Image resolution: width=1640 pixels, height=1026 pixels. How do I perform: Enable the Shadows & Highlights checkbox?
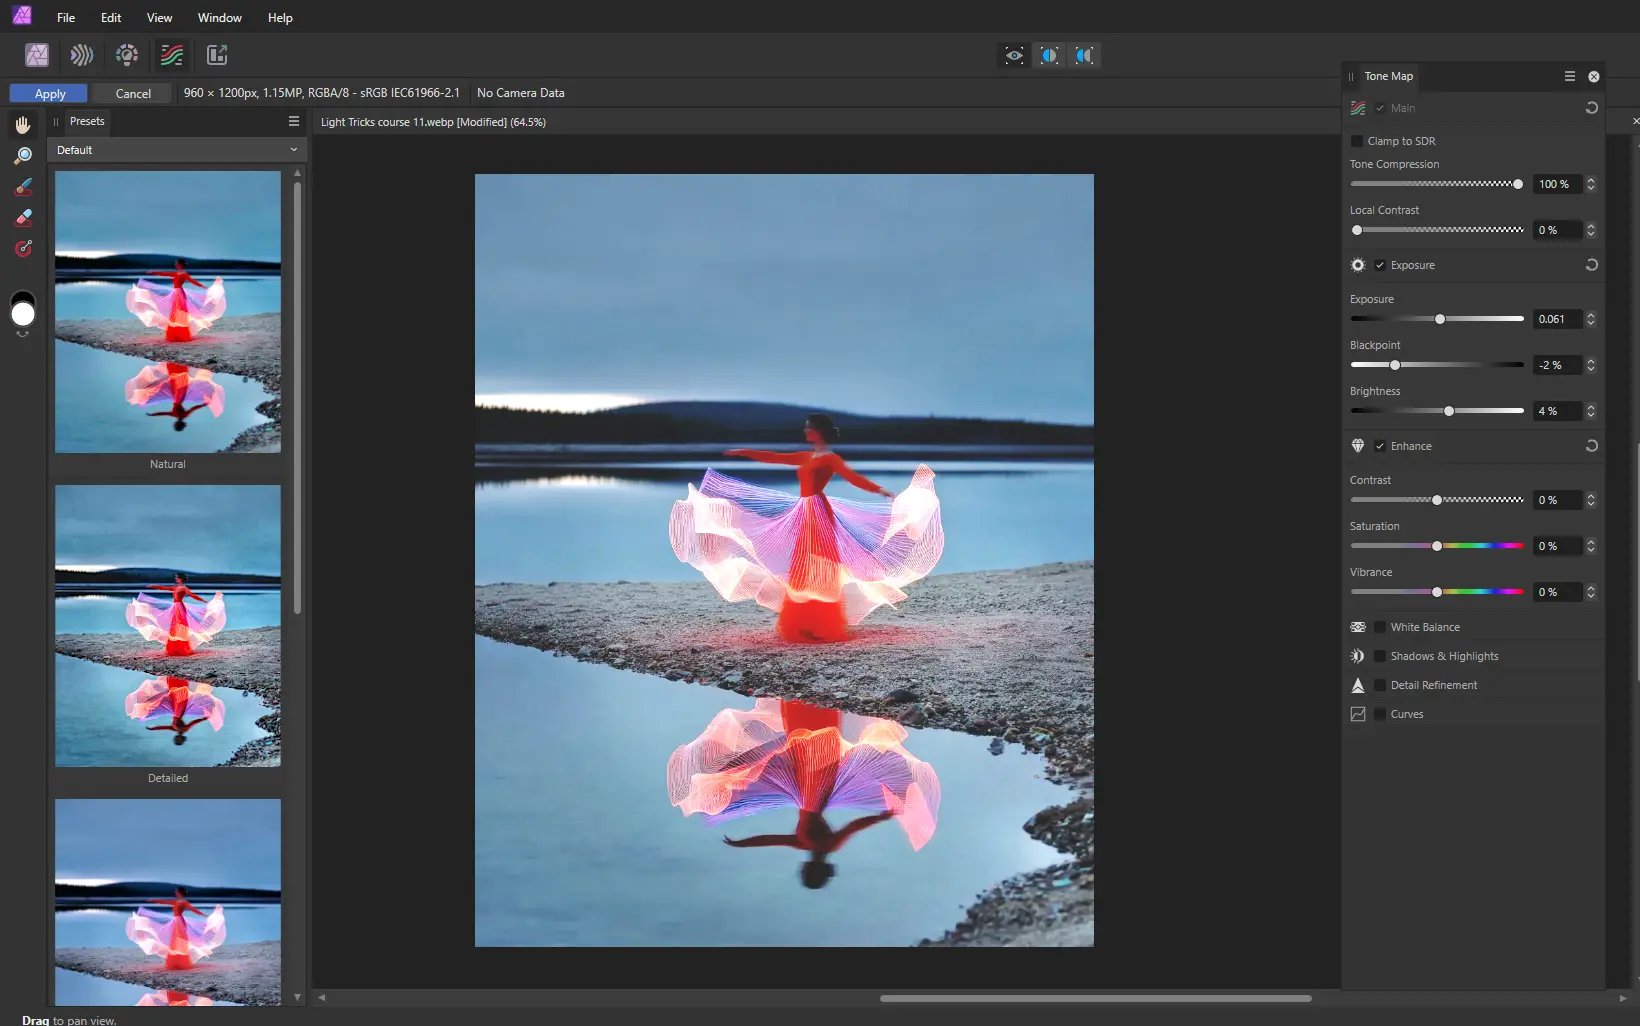[x=1380, y=656]
